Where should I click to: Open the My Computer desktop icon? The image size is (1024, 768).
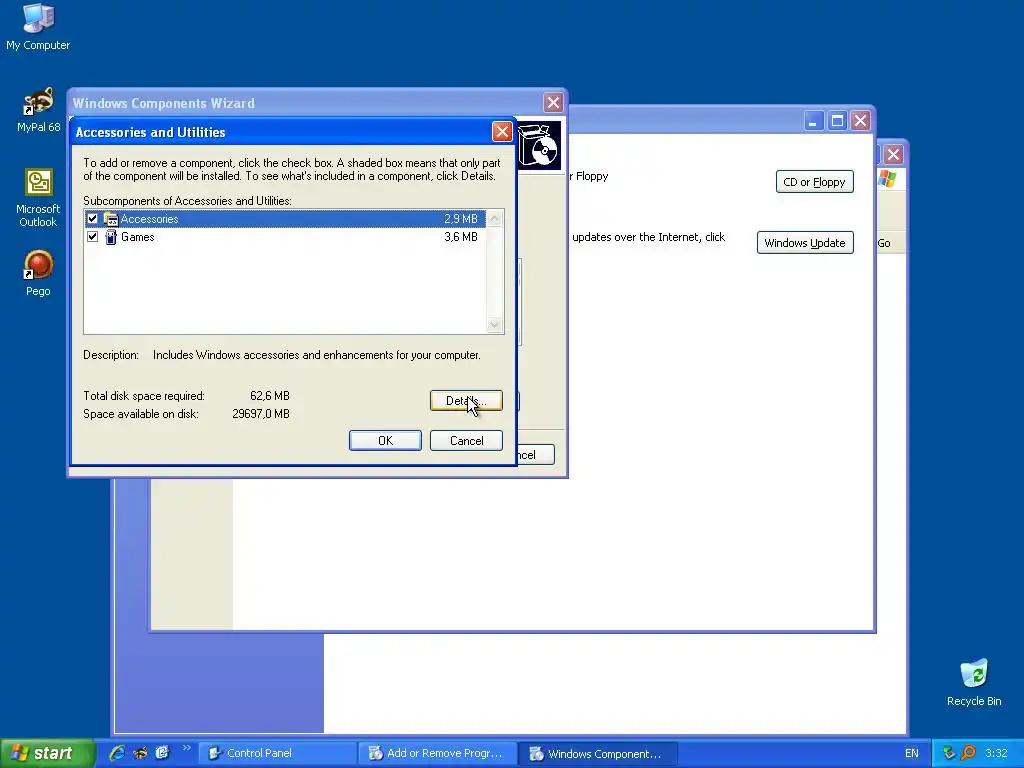(x=38, y=27)
